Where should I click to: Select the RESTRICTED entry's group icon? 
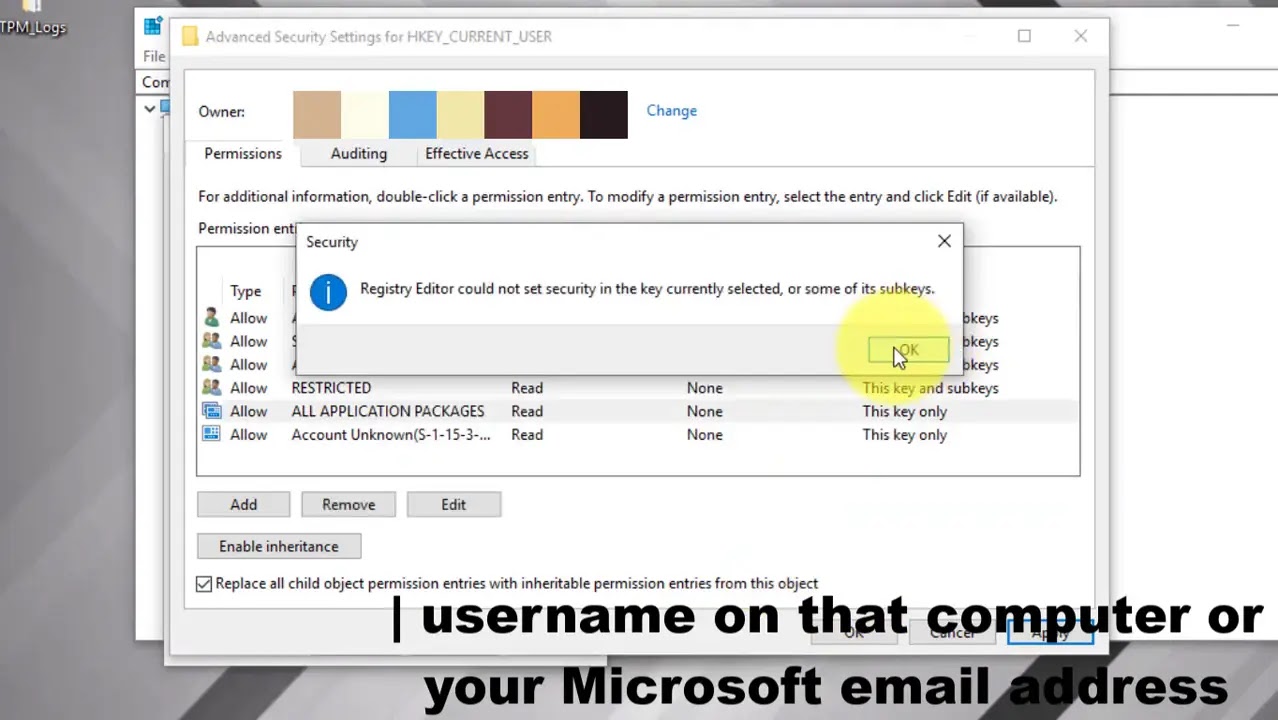pos(211,388)
